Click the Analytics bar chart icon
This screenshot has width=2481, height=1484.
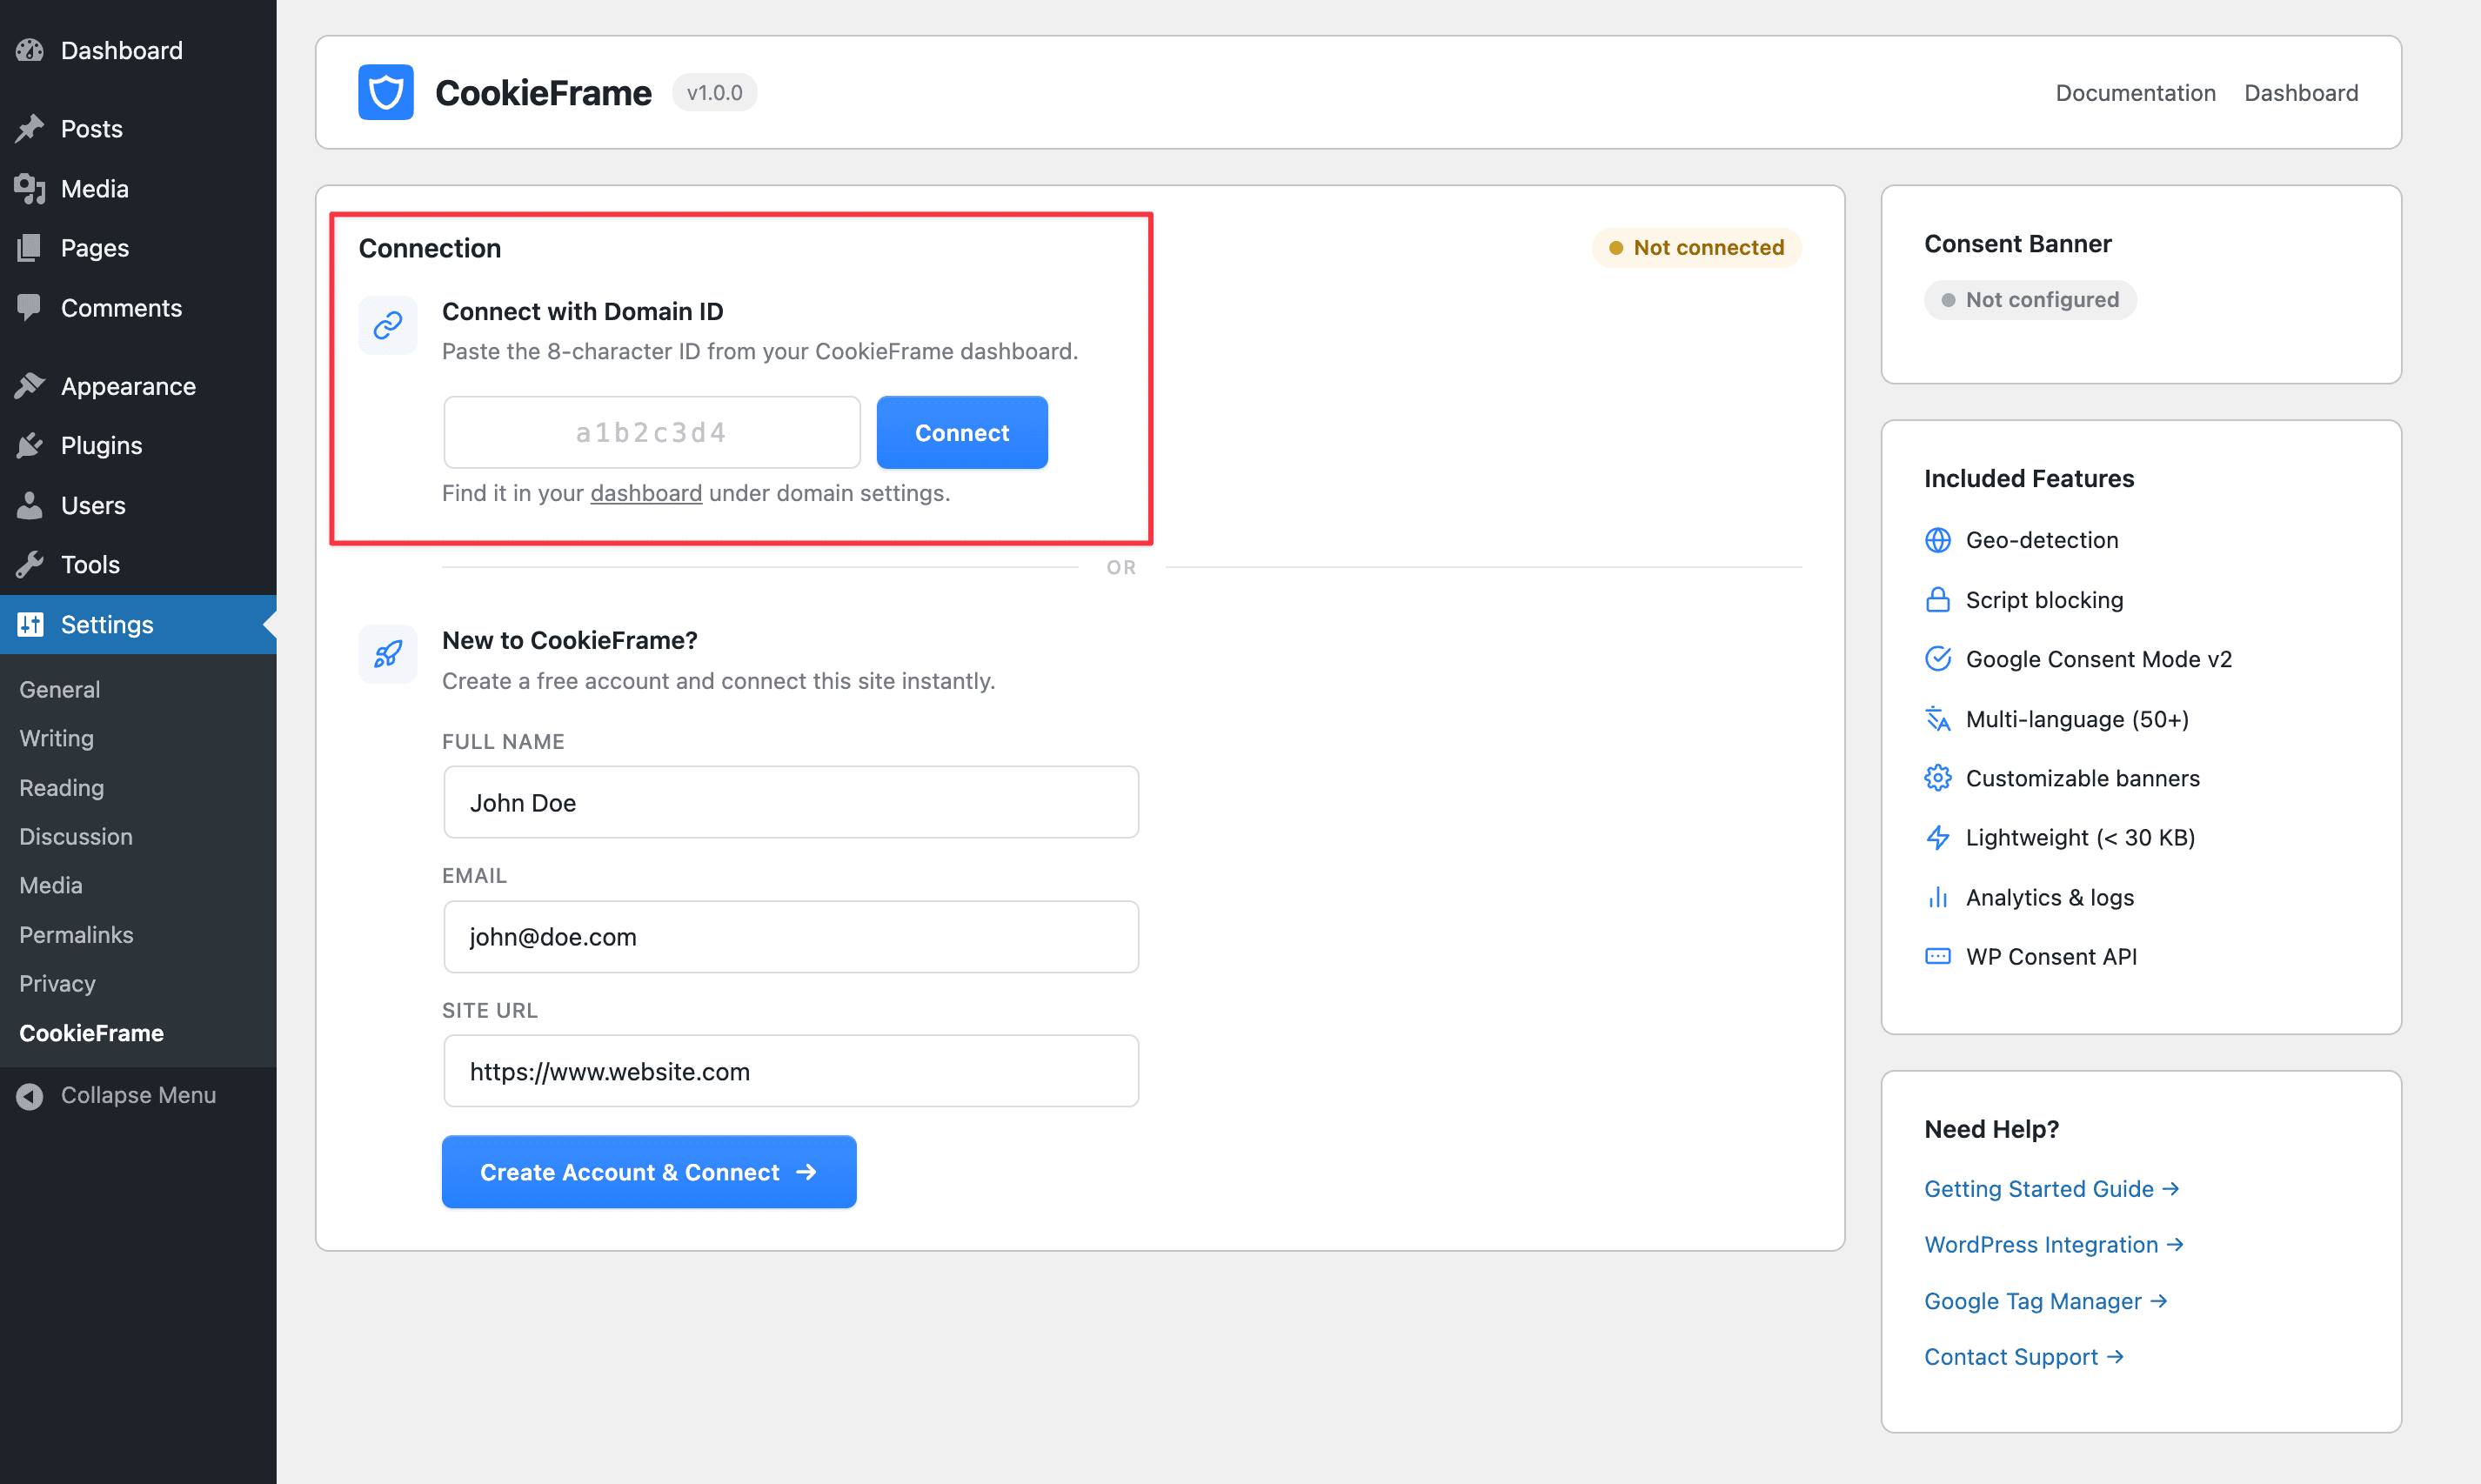coord(1937,897)
